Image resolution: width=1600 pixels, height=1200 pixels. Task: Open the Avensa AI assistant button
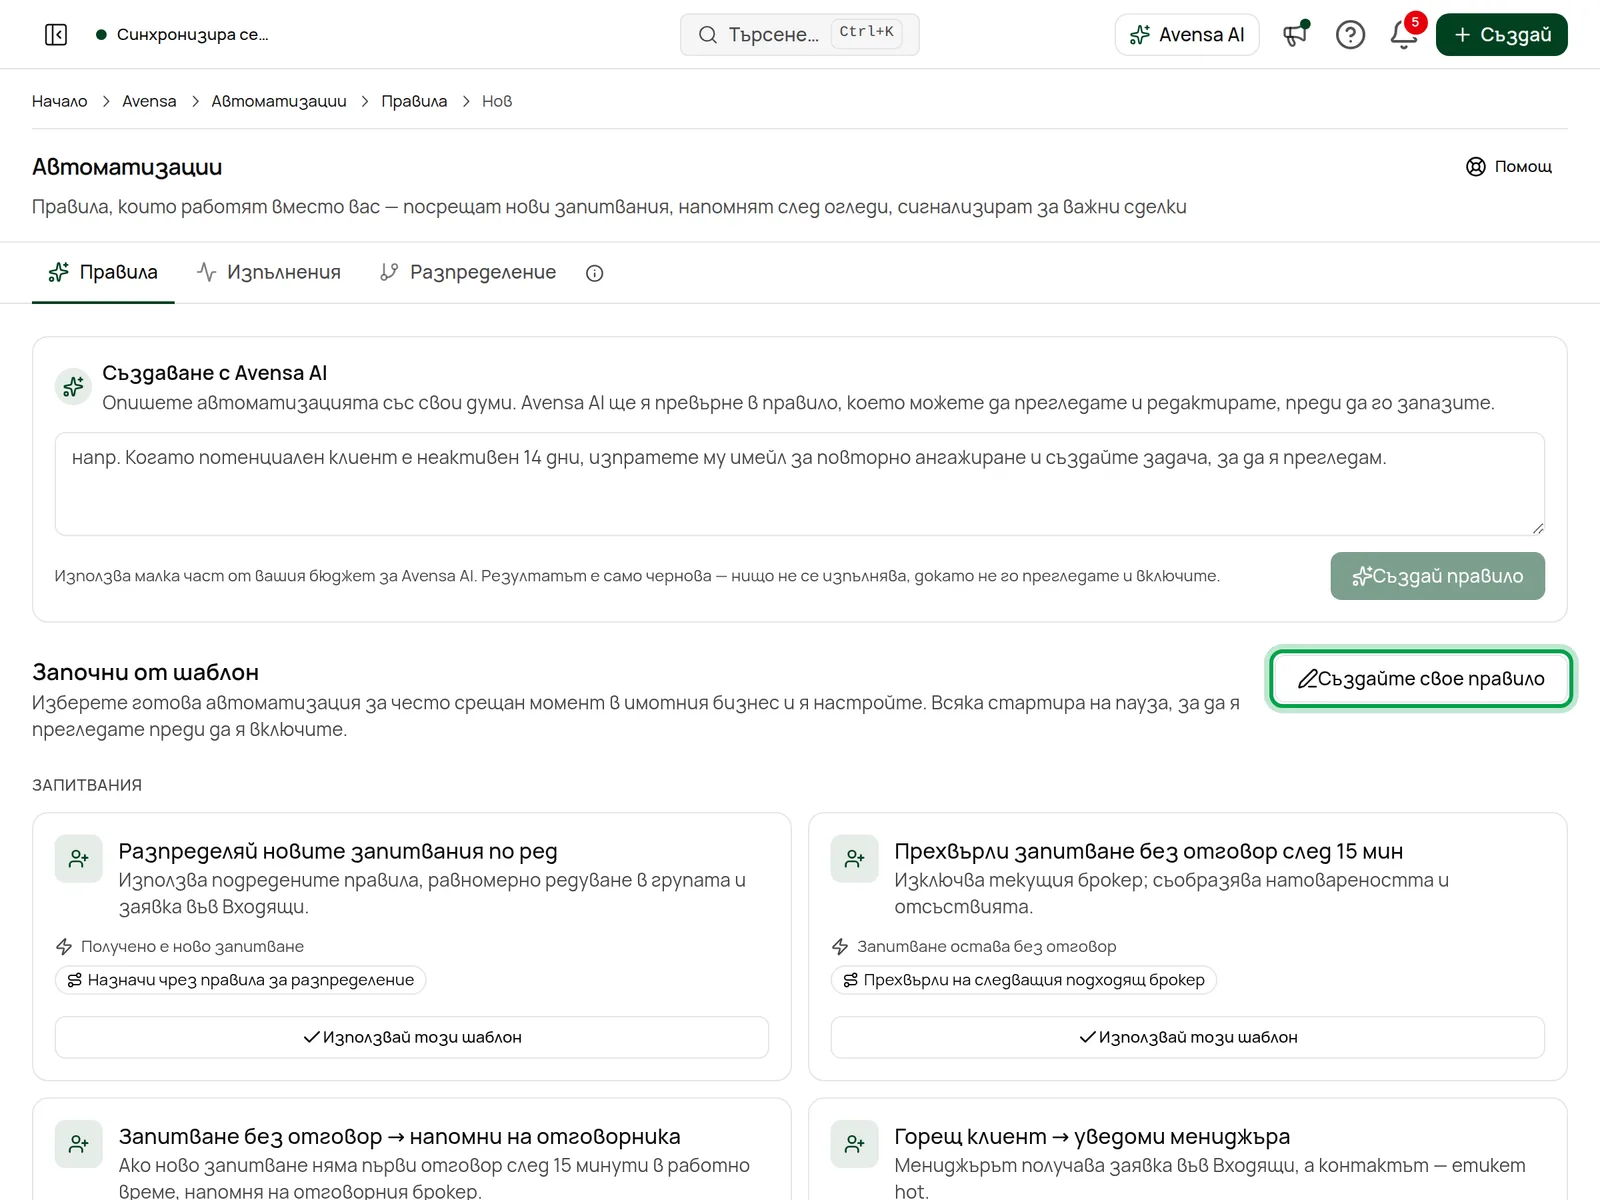pyautogui.click(x=1187, y=35)
